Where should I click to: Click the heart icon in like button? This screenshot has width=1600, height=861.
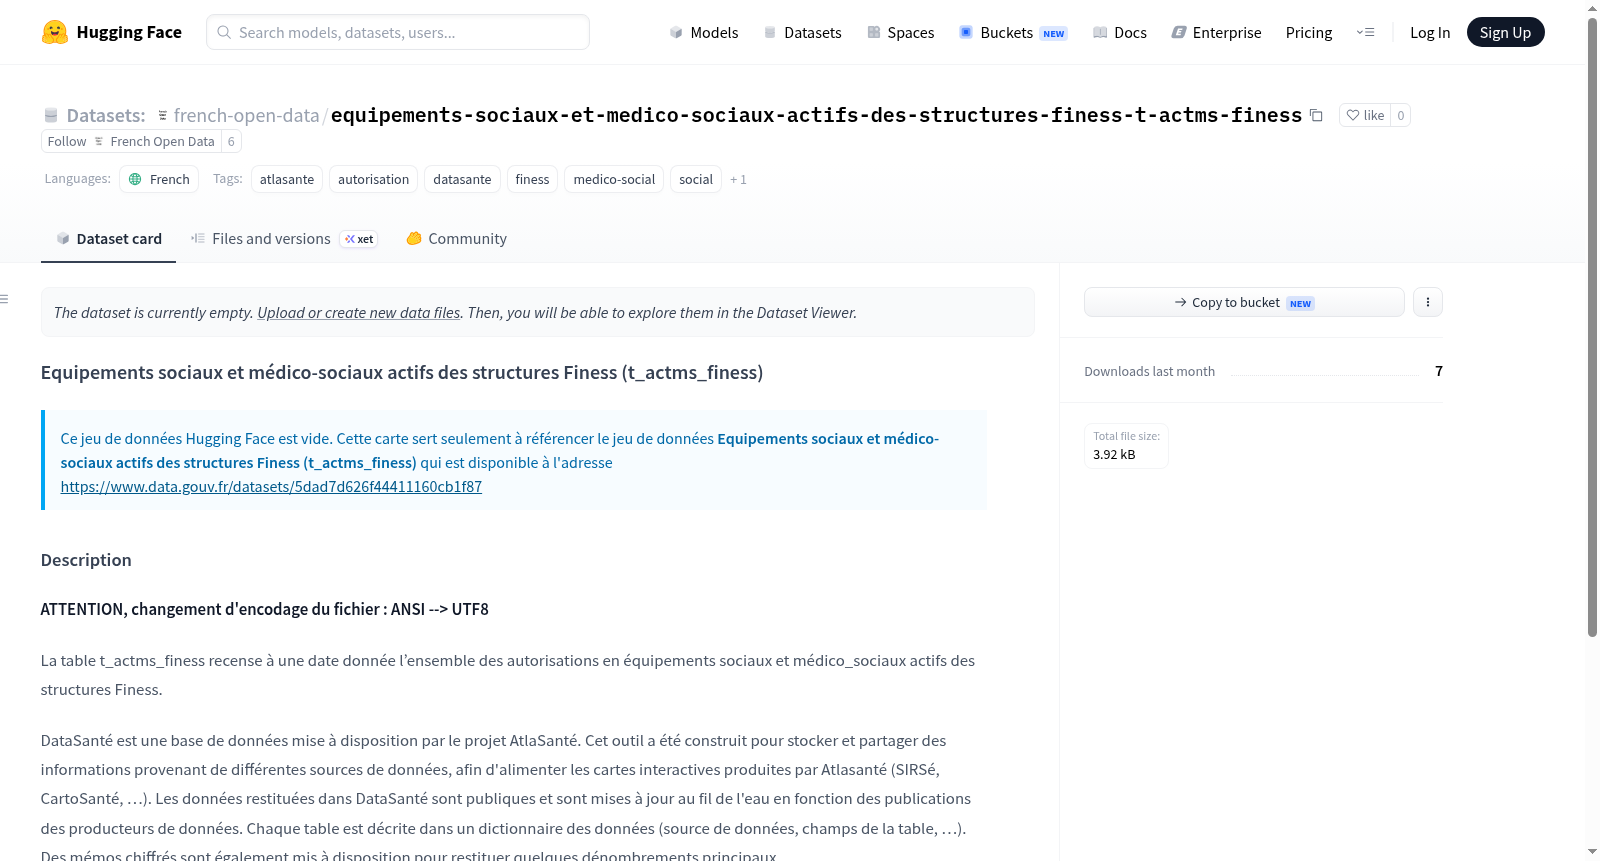1353,115
